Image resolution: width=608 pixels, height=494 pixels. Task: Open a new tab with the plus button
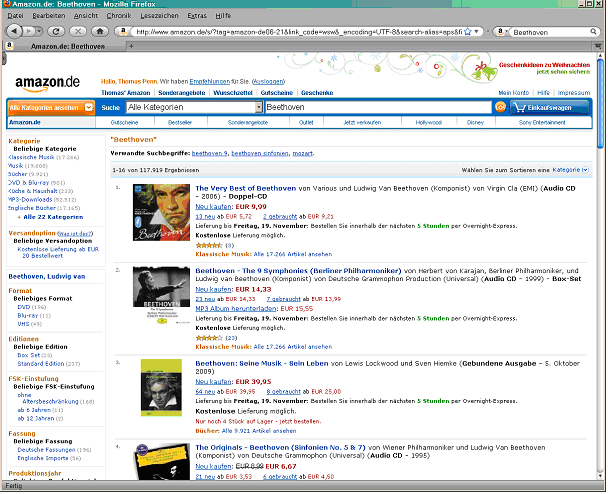click(131, 46)
